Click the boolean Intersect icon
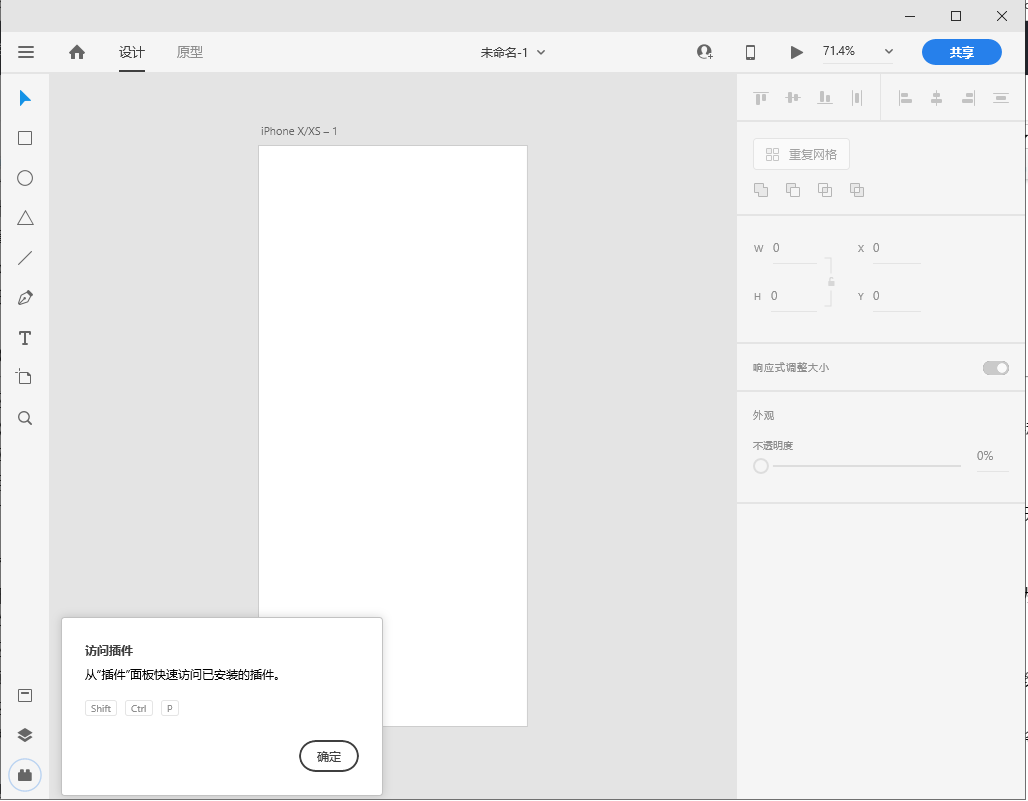 pos(825,190)
